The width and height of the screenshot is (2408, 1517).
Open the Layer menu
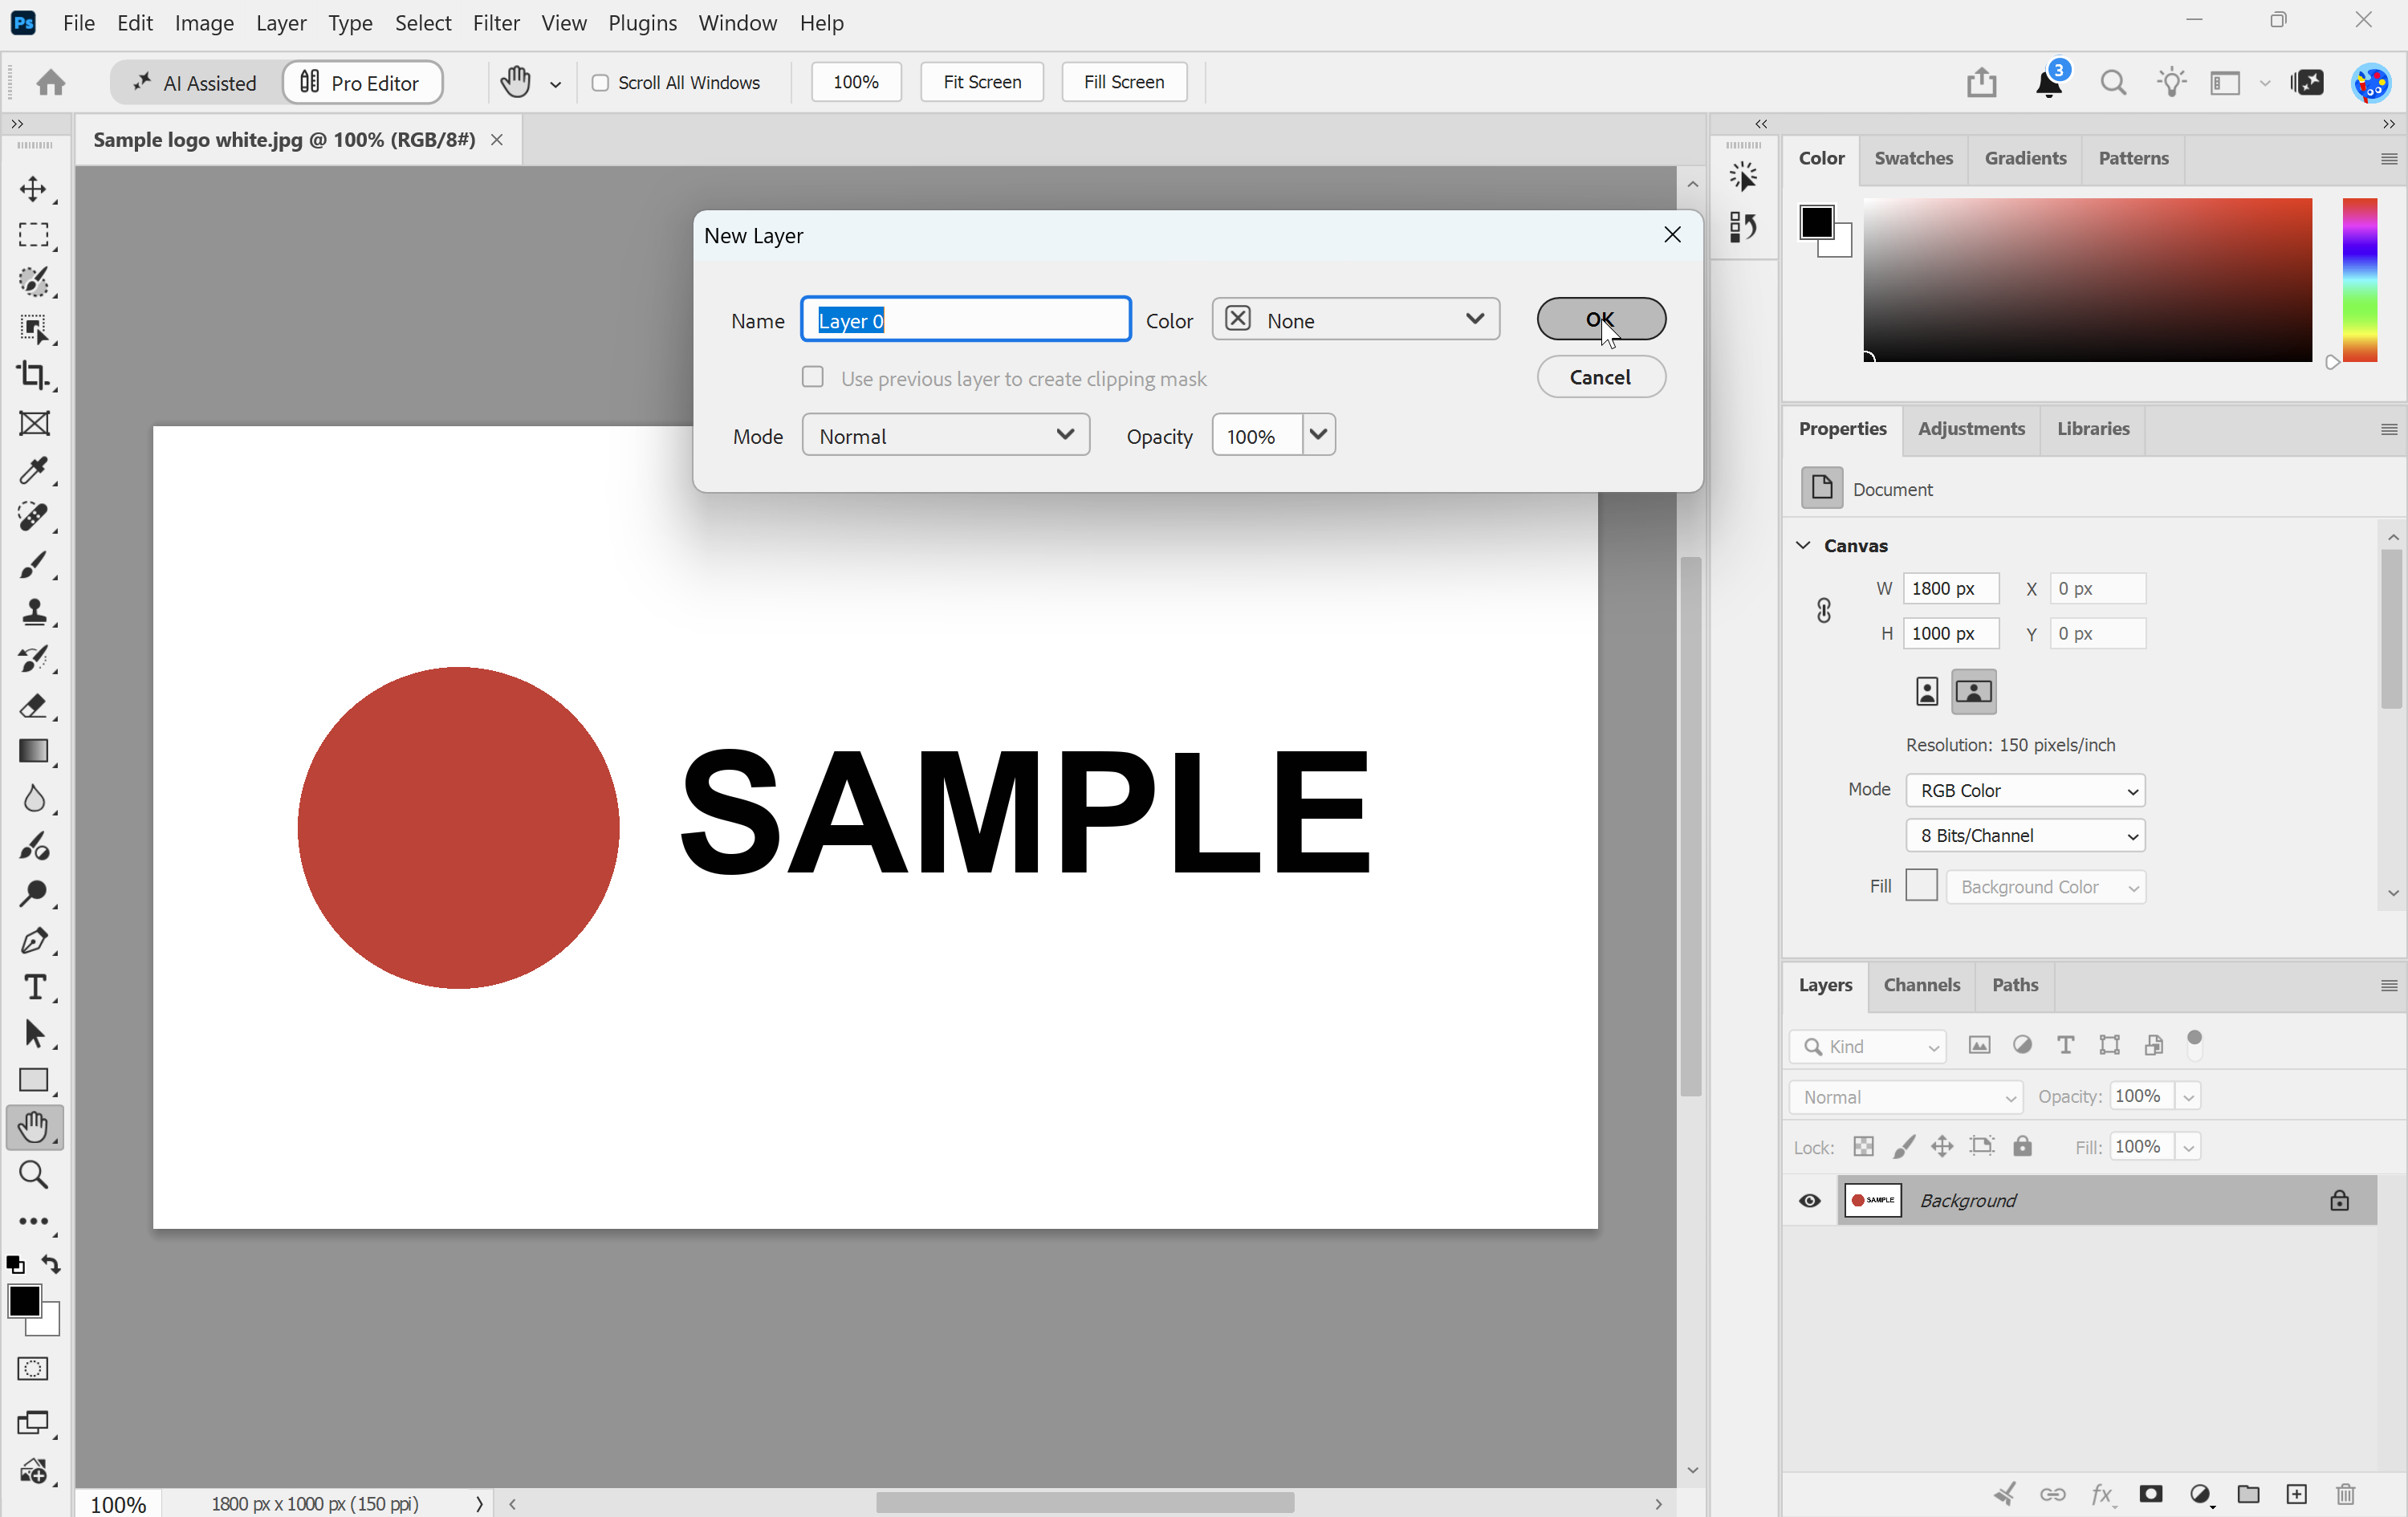click(x=281, y=22)
